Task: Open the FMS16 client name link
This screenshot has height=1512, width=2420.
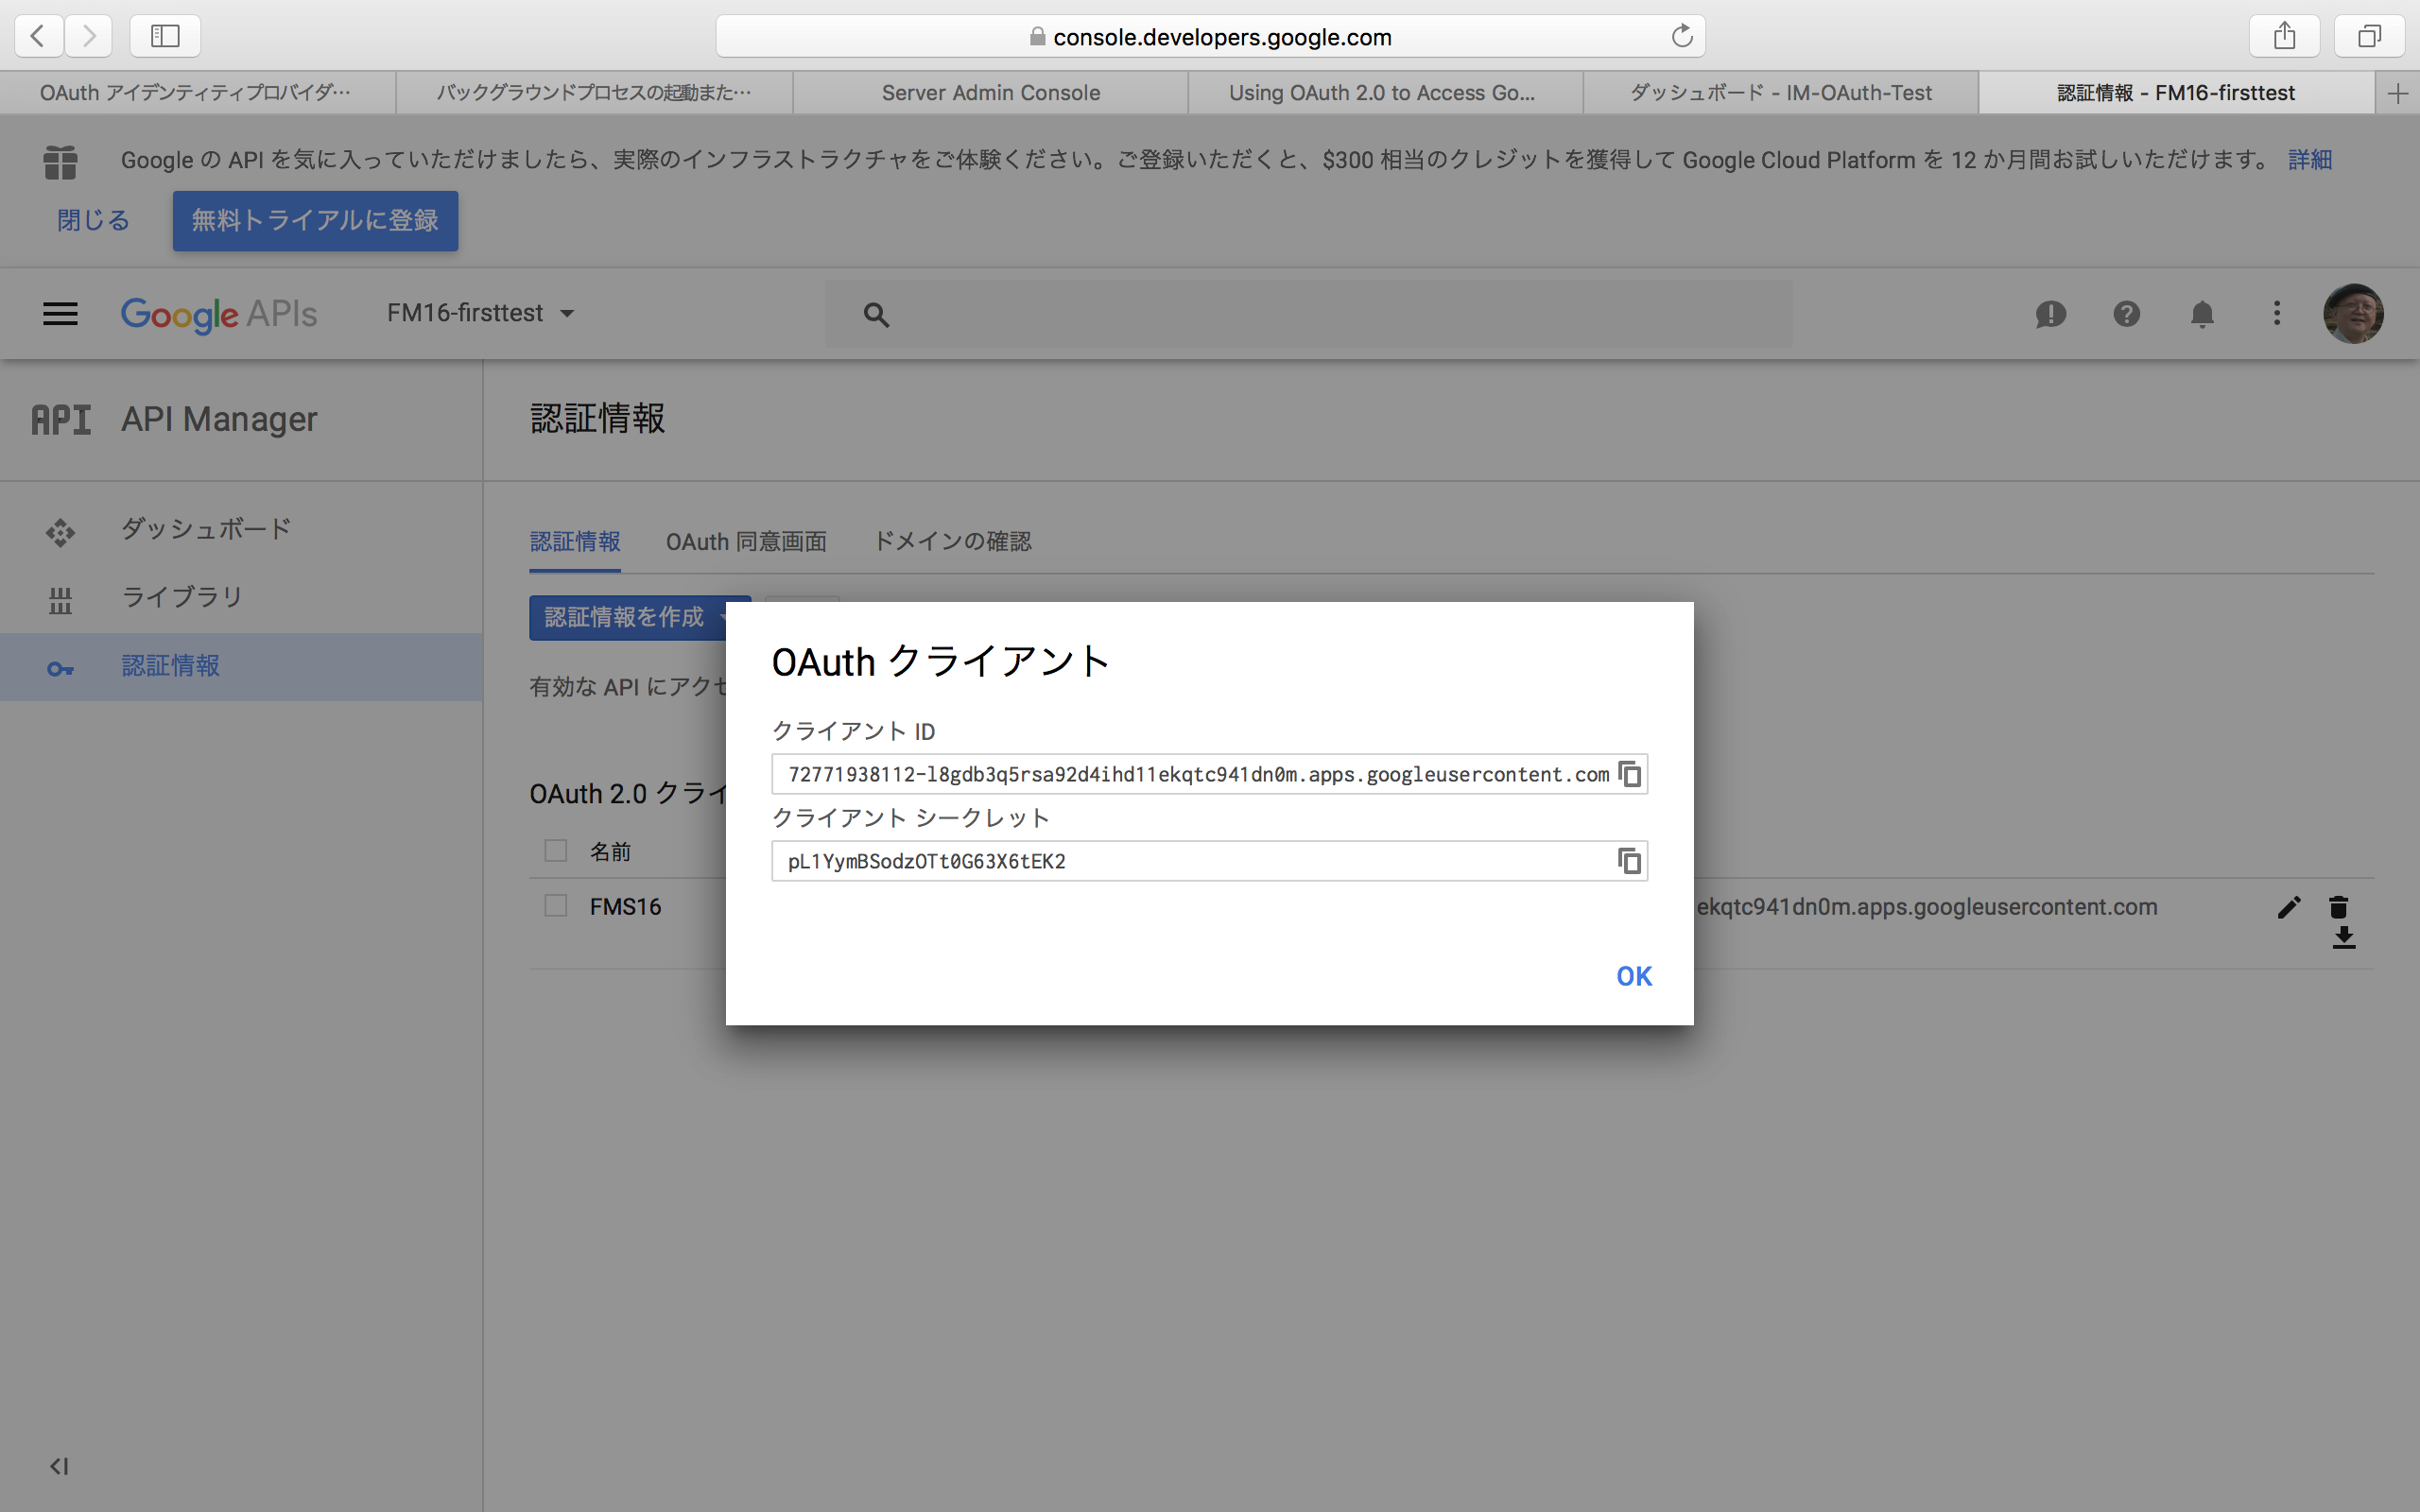Action: (x=625, y=907)
